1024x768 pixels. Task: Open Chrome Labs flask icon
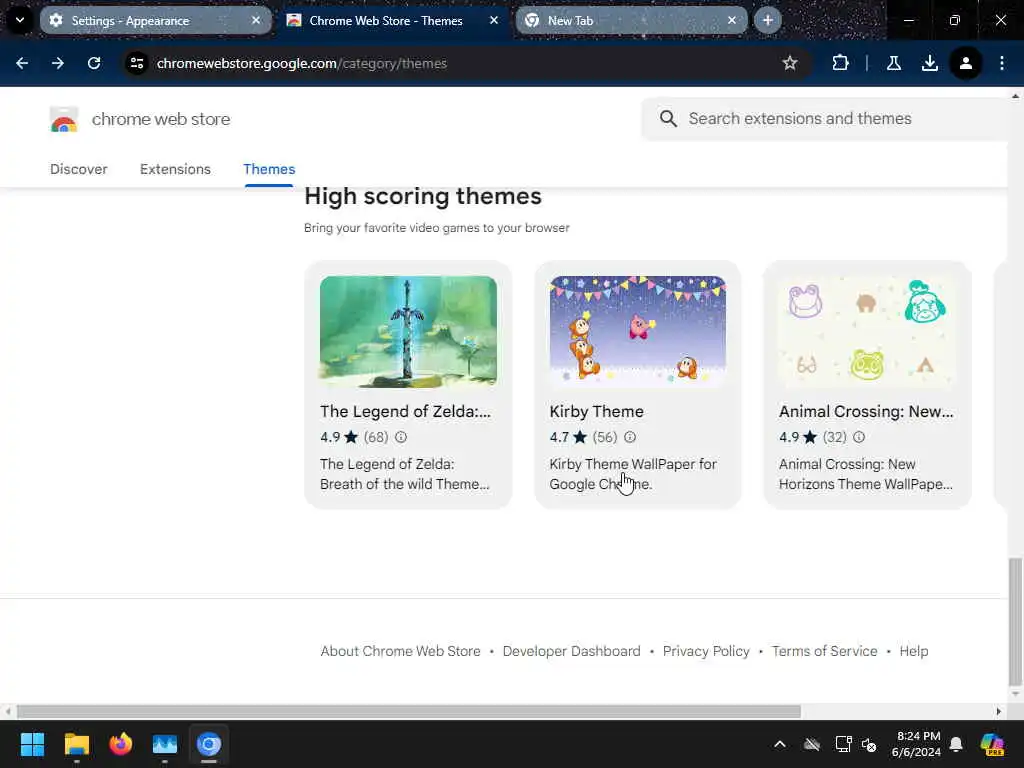point(894,63)
